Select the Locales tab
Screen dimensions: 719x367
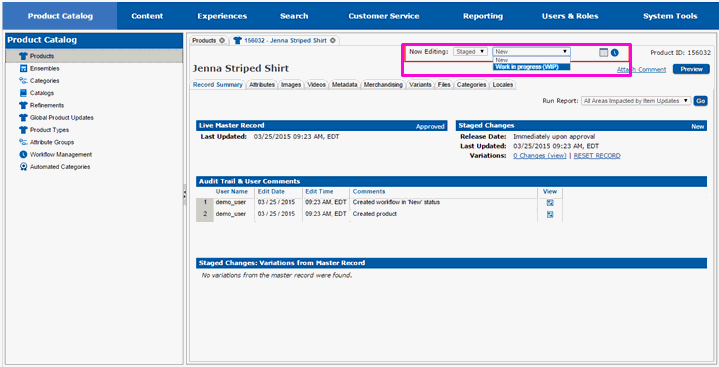point(503,85)
